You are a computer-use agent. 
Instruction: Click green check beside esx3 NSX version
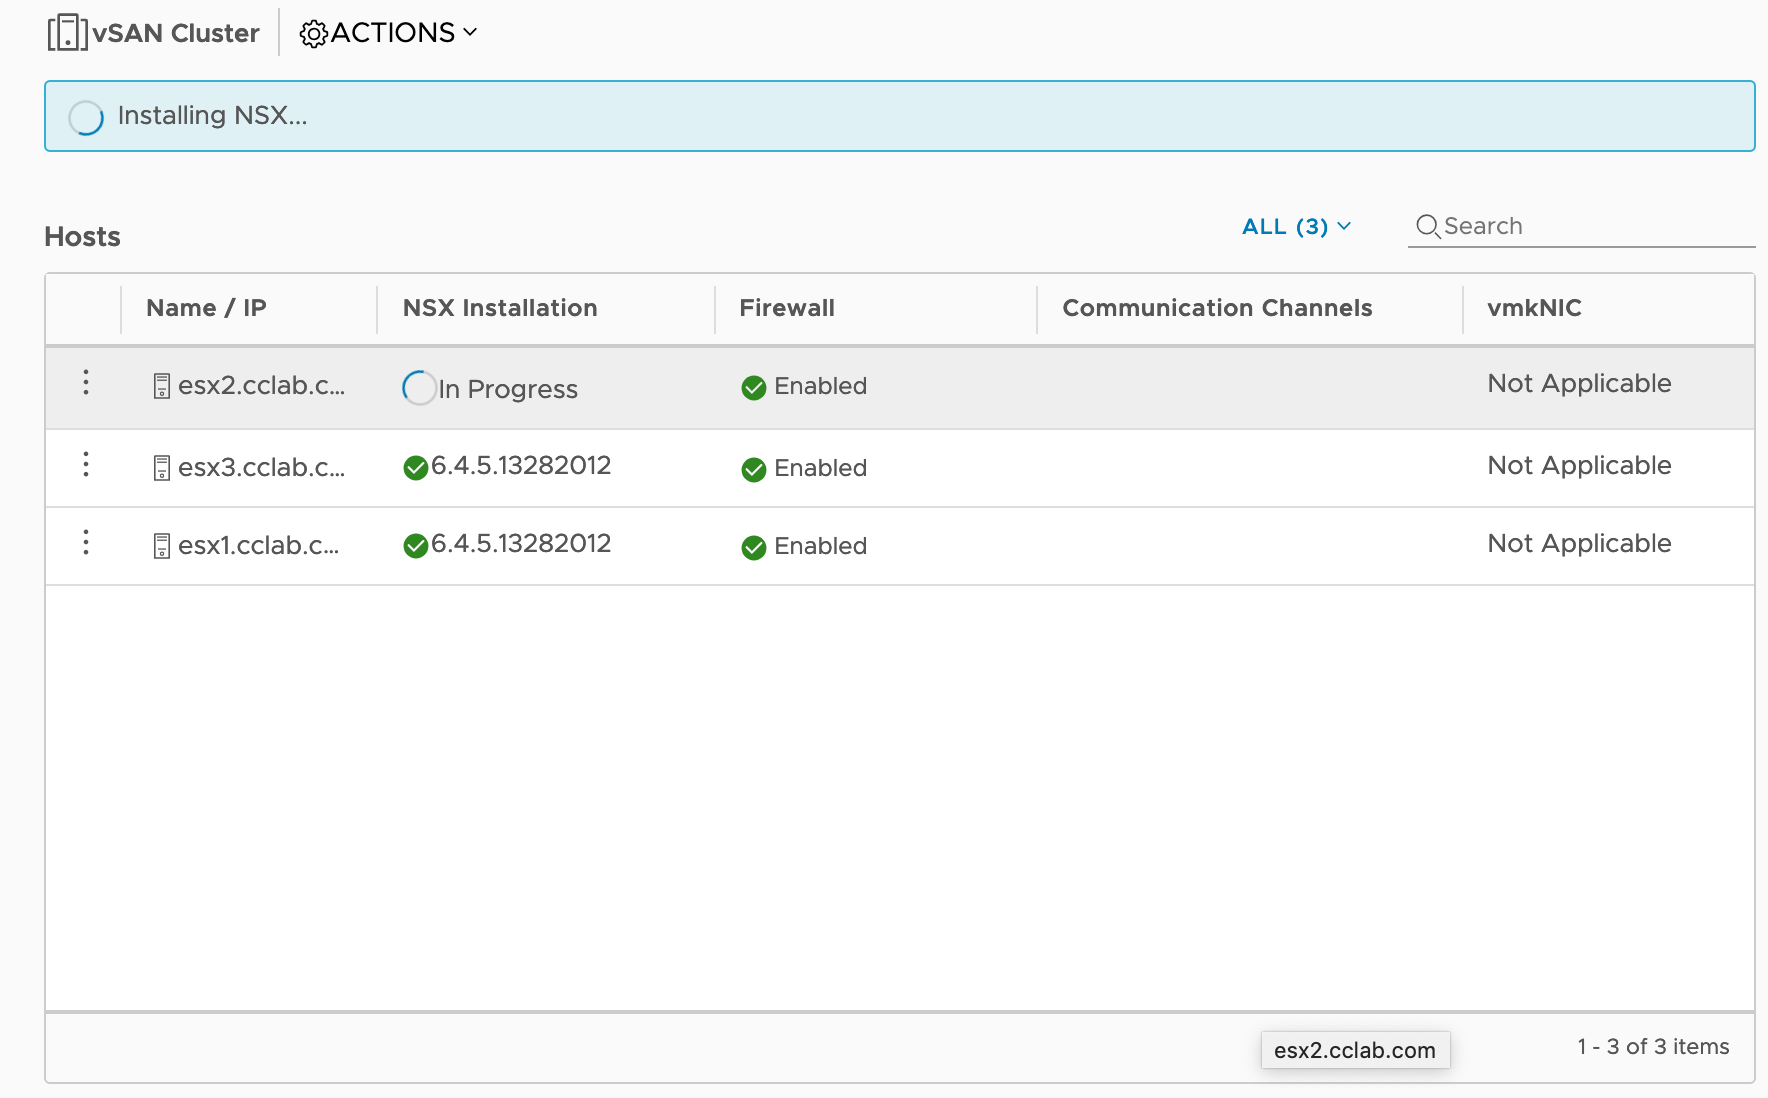[x=416, y=467]
